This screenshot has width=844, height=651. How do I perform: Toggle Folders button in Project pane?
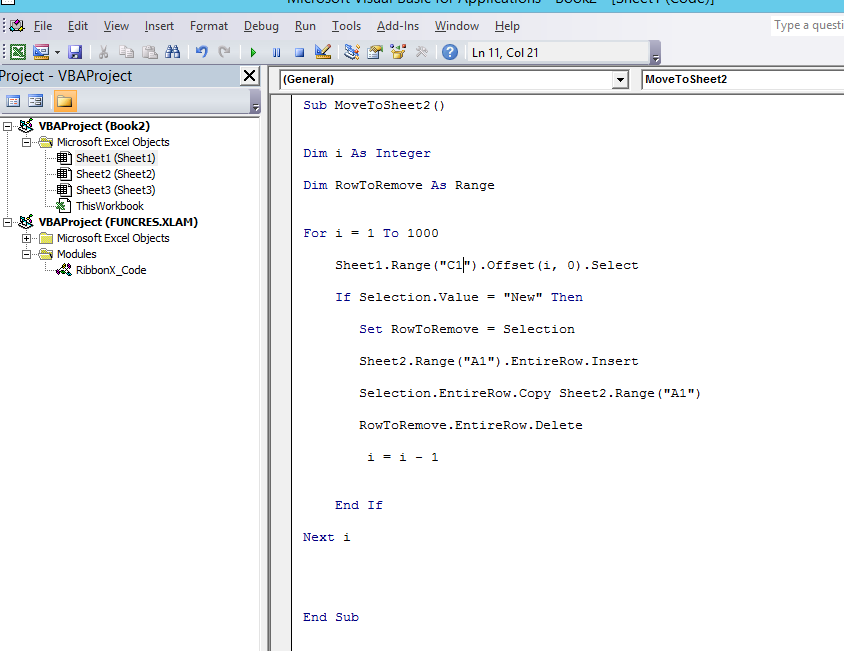pos(65,101)
